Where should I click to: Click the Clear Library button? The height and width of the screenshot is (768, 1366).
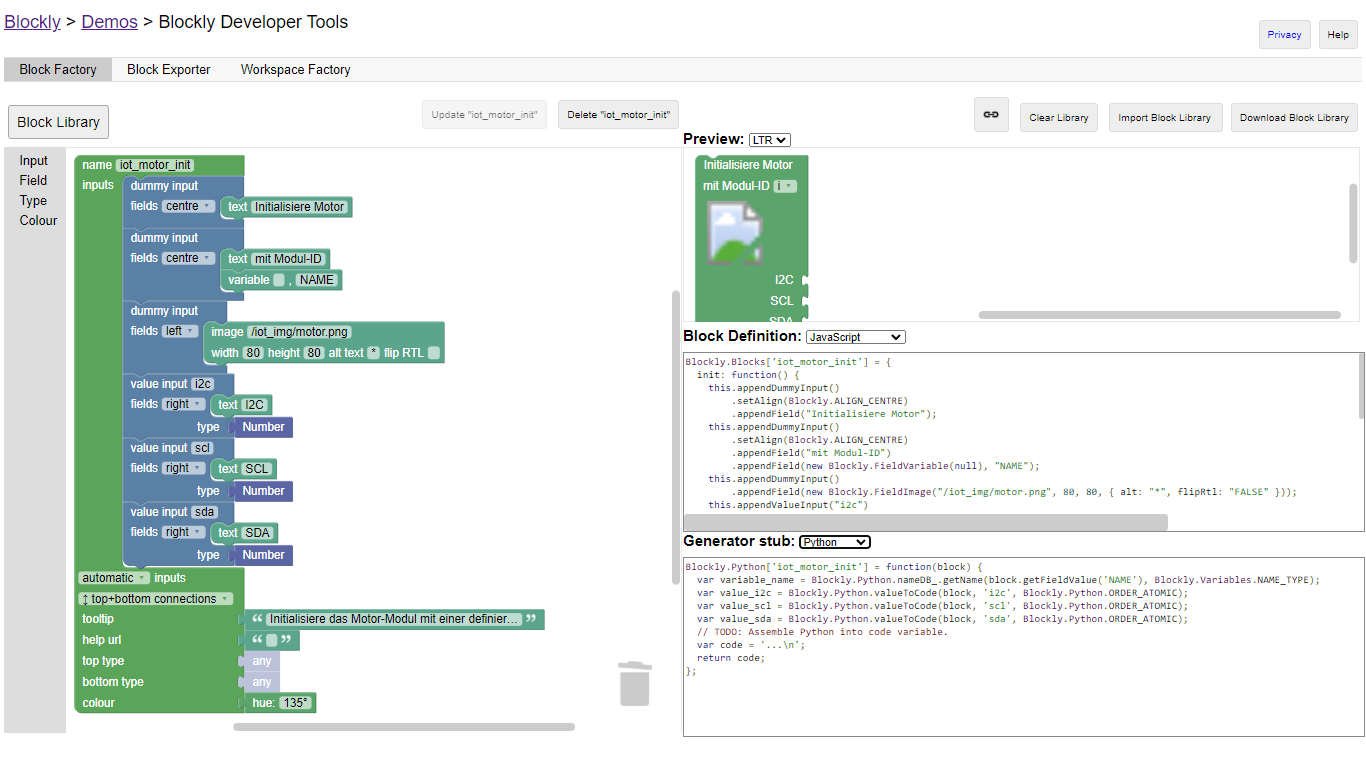pyautogui.click(x=1059, y=118)
